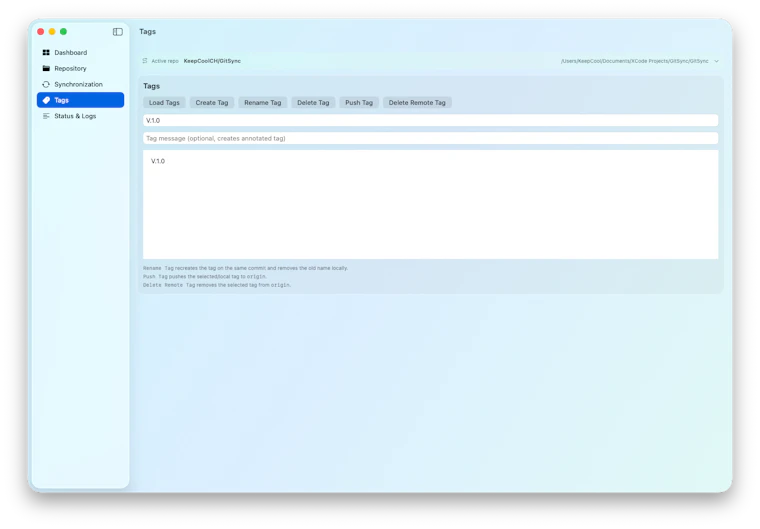The width and height of the screenshot is (760, 529).
Task: Focus the tag name field containing V.1.0
Action: tap(430, 120)
